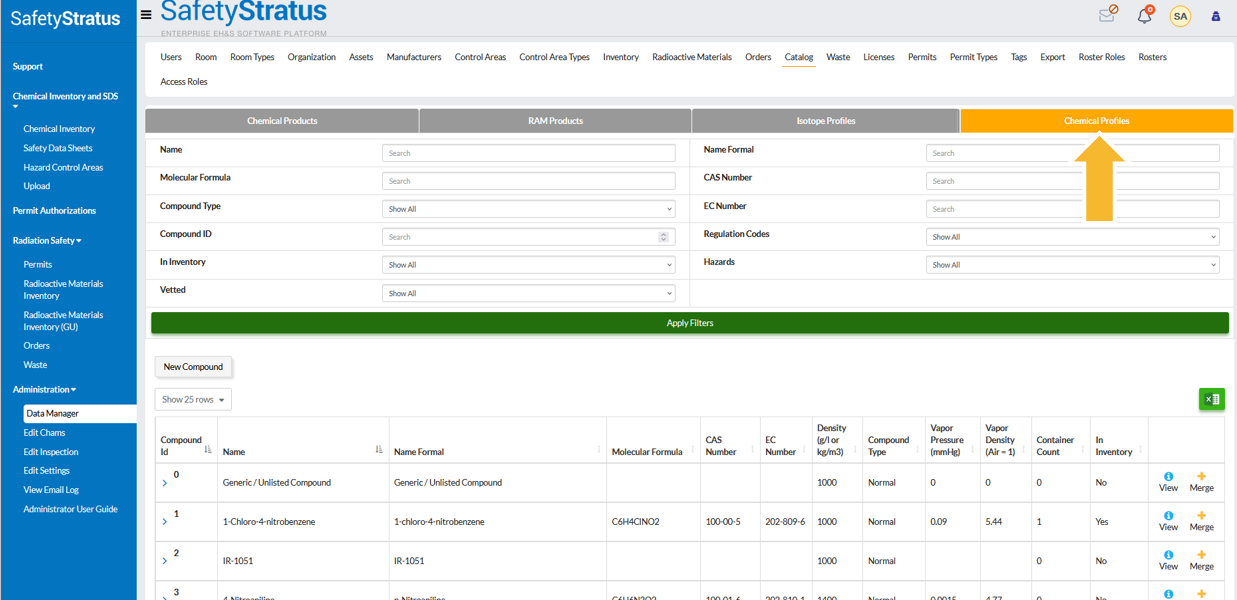
Task: Collapse Chemical Inventory and SDS section
Action: tap(64, 100)
